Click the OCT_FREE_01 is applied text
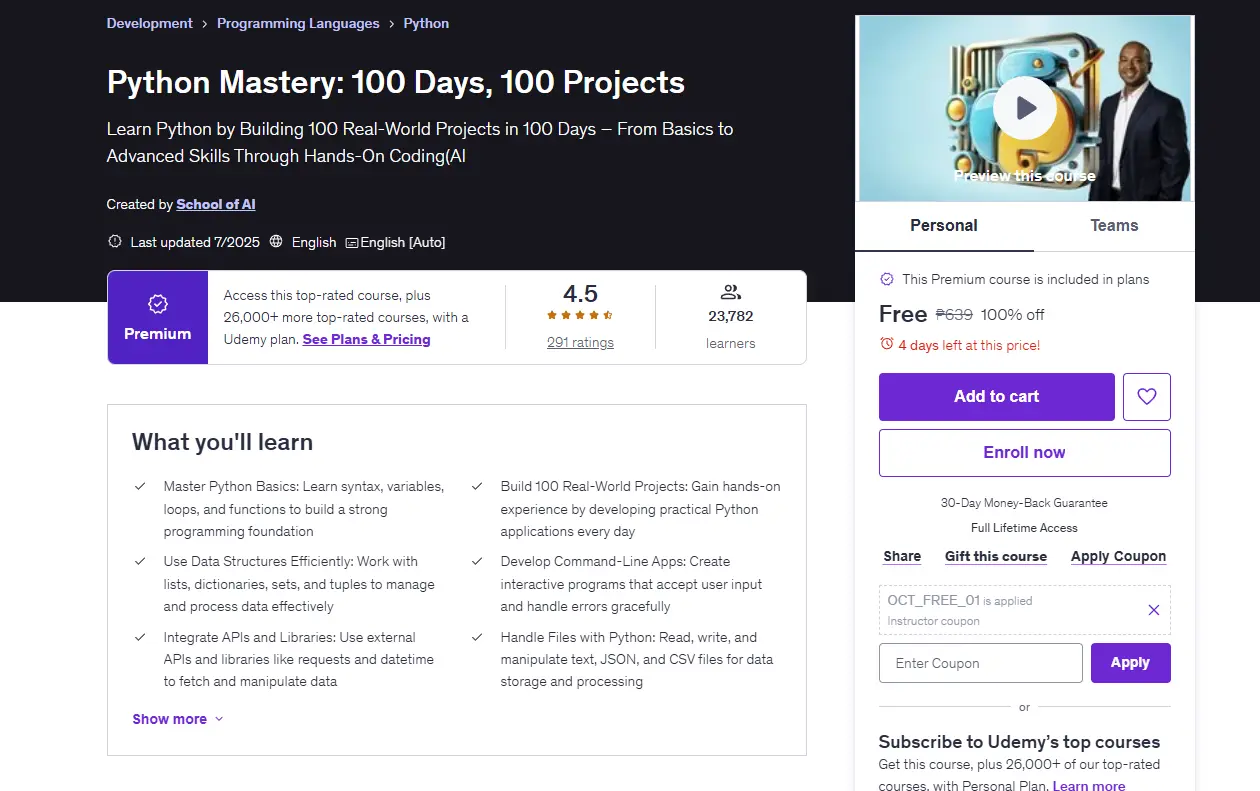 point(960,601)
